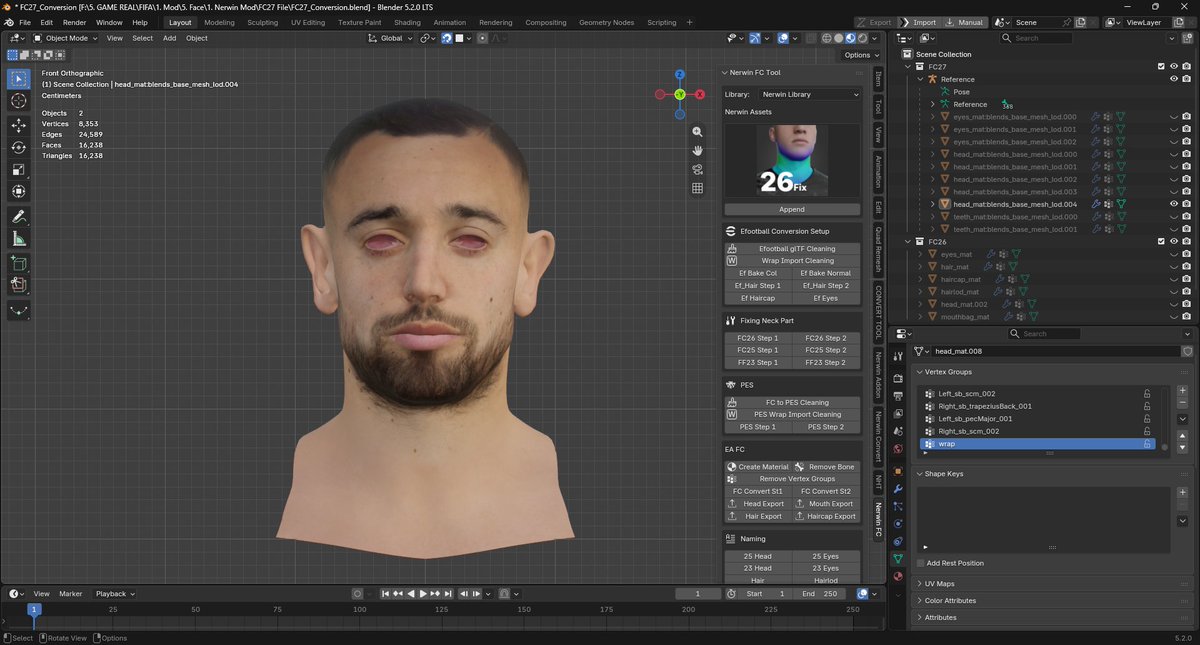
Task: Collapse the Vertex Groups panel
Action: click(x=947, y=372)
